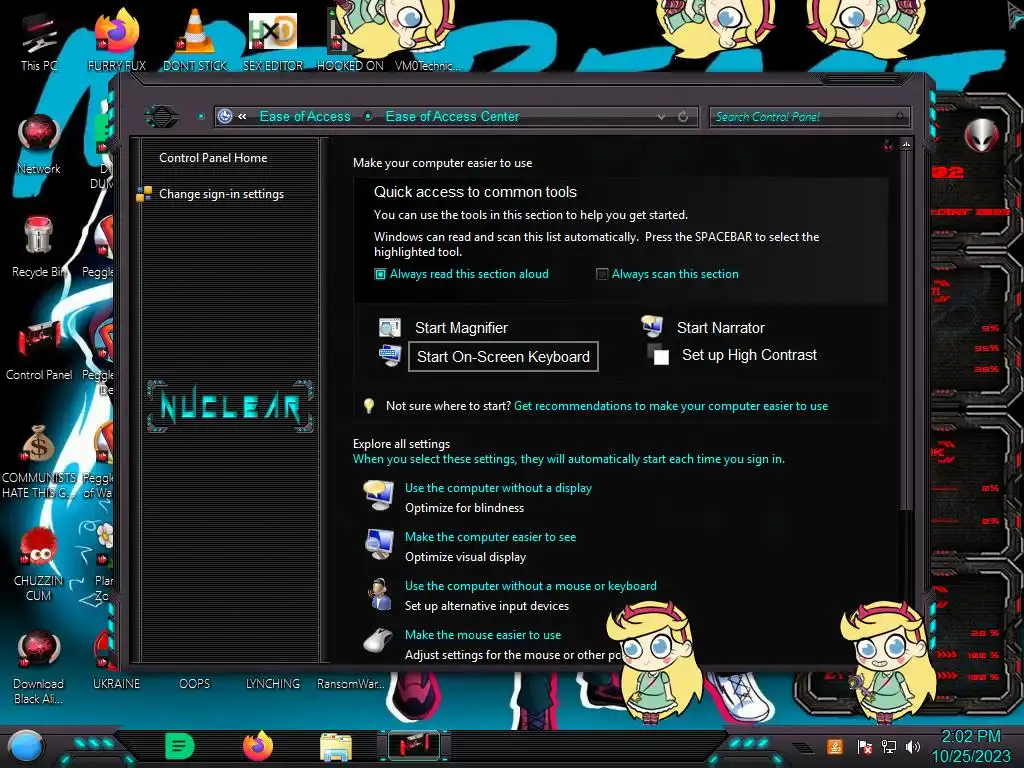Click the volume speaker icon in tray
This screenshot has width=1024, height=768.
913,746
